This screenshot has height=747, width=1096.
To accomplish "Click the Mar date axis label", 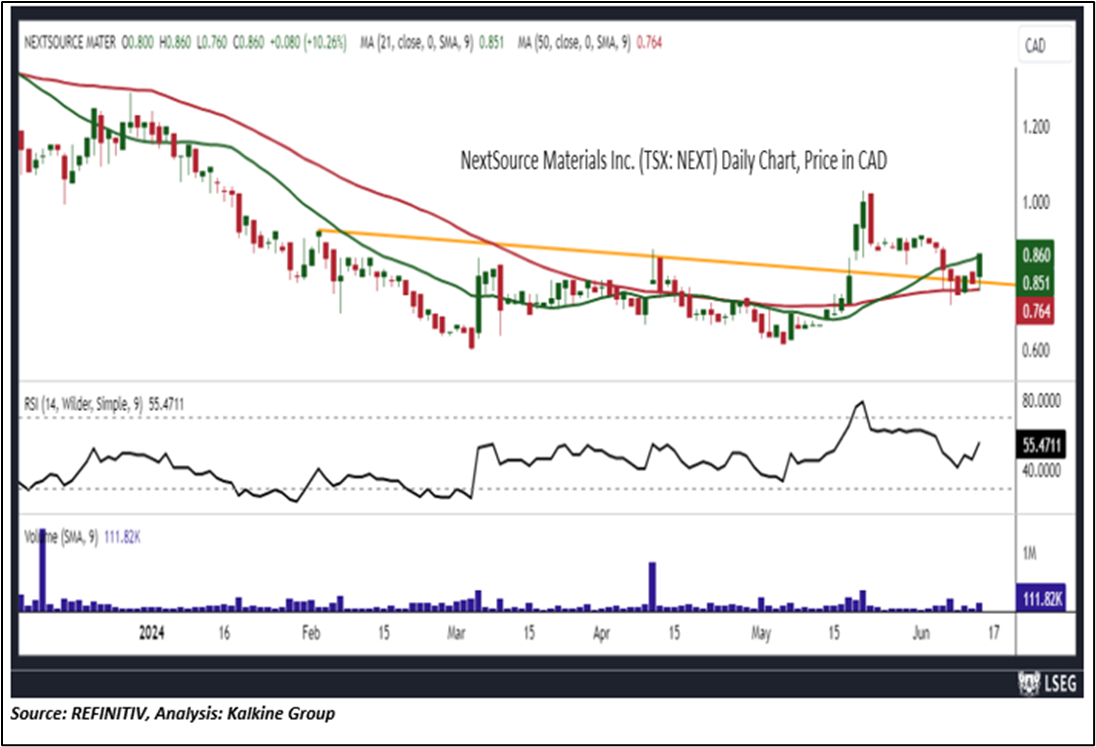I will (456, 633).
